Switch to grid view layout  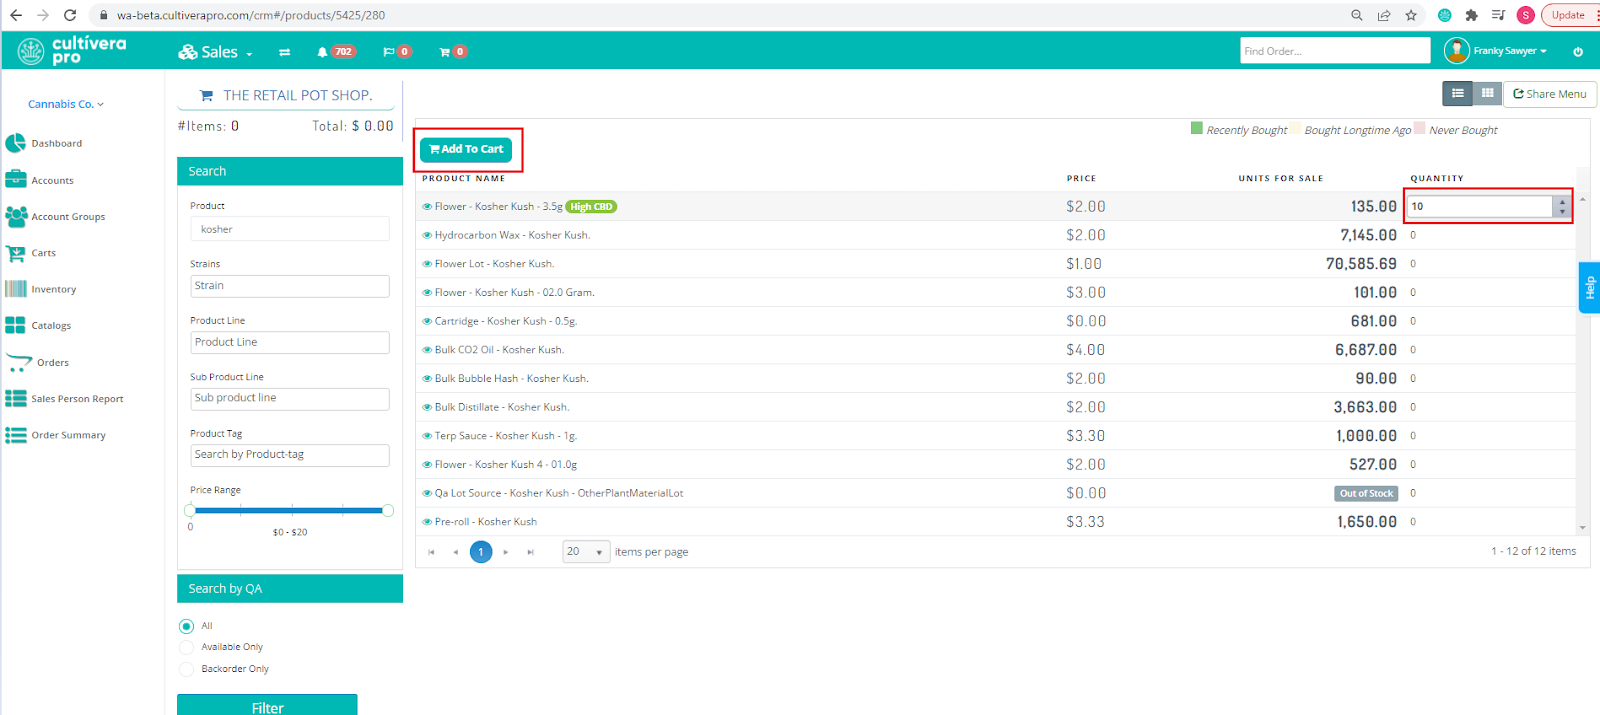[x=1488, y=93]
